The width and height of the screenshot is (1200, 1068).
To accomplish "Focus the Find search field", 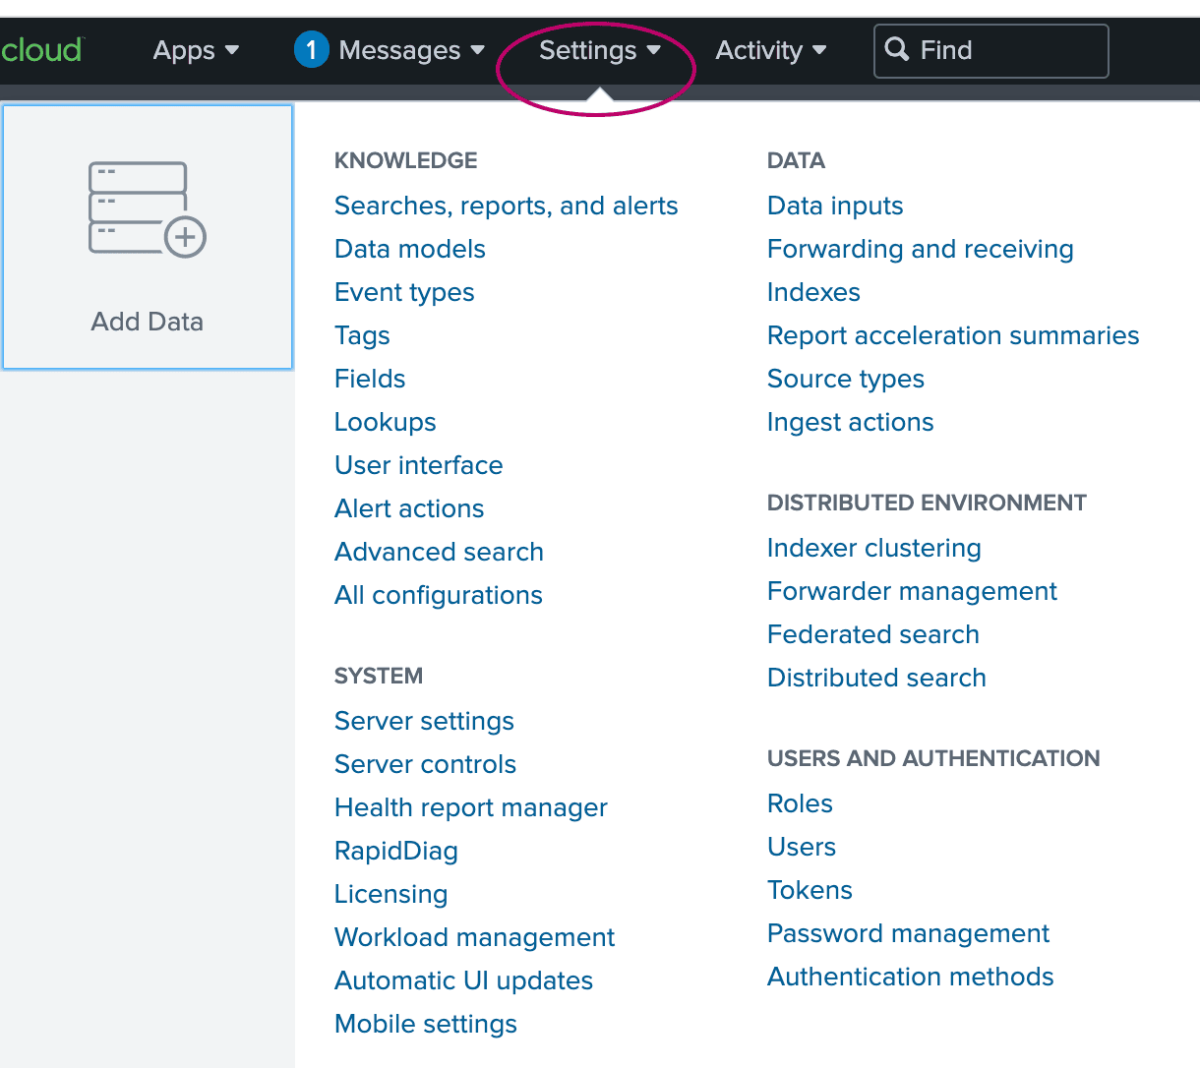I will (x=991, y=51).
